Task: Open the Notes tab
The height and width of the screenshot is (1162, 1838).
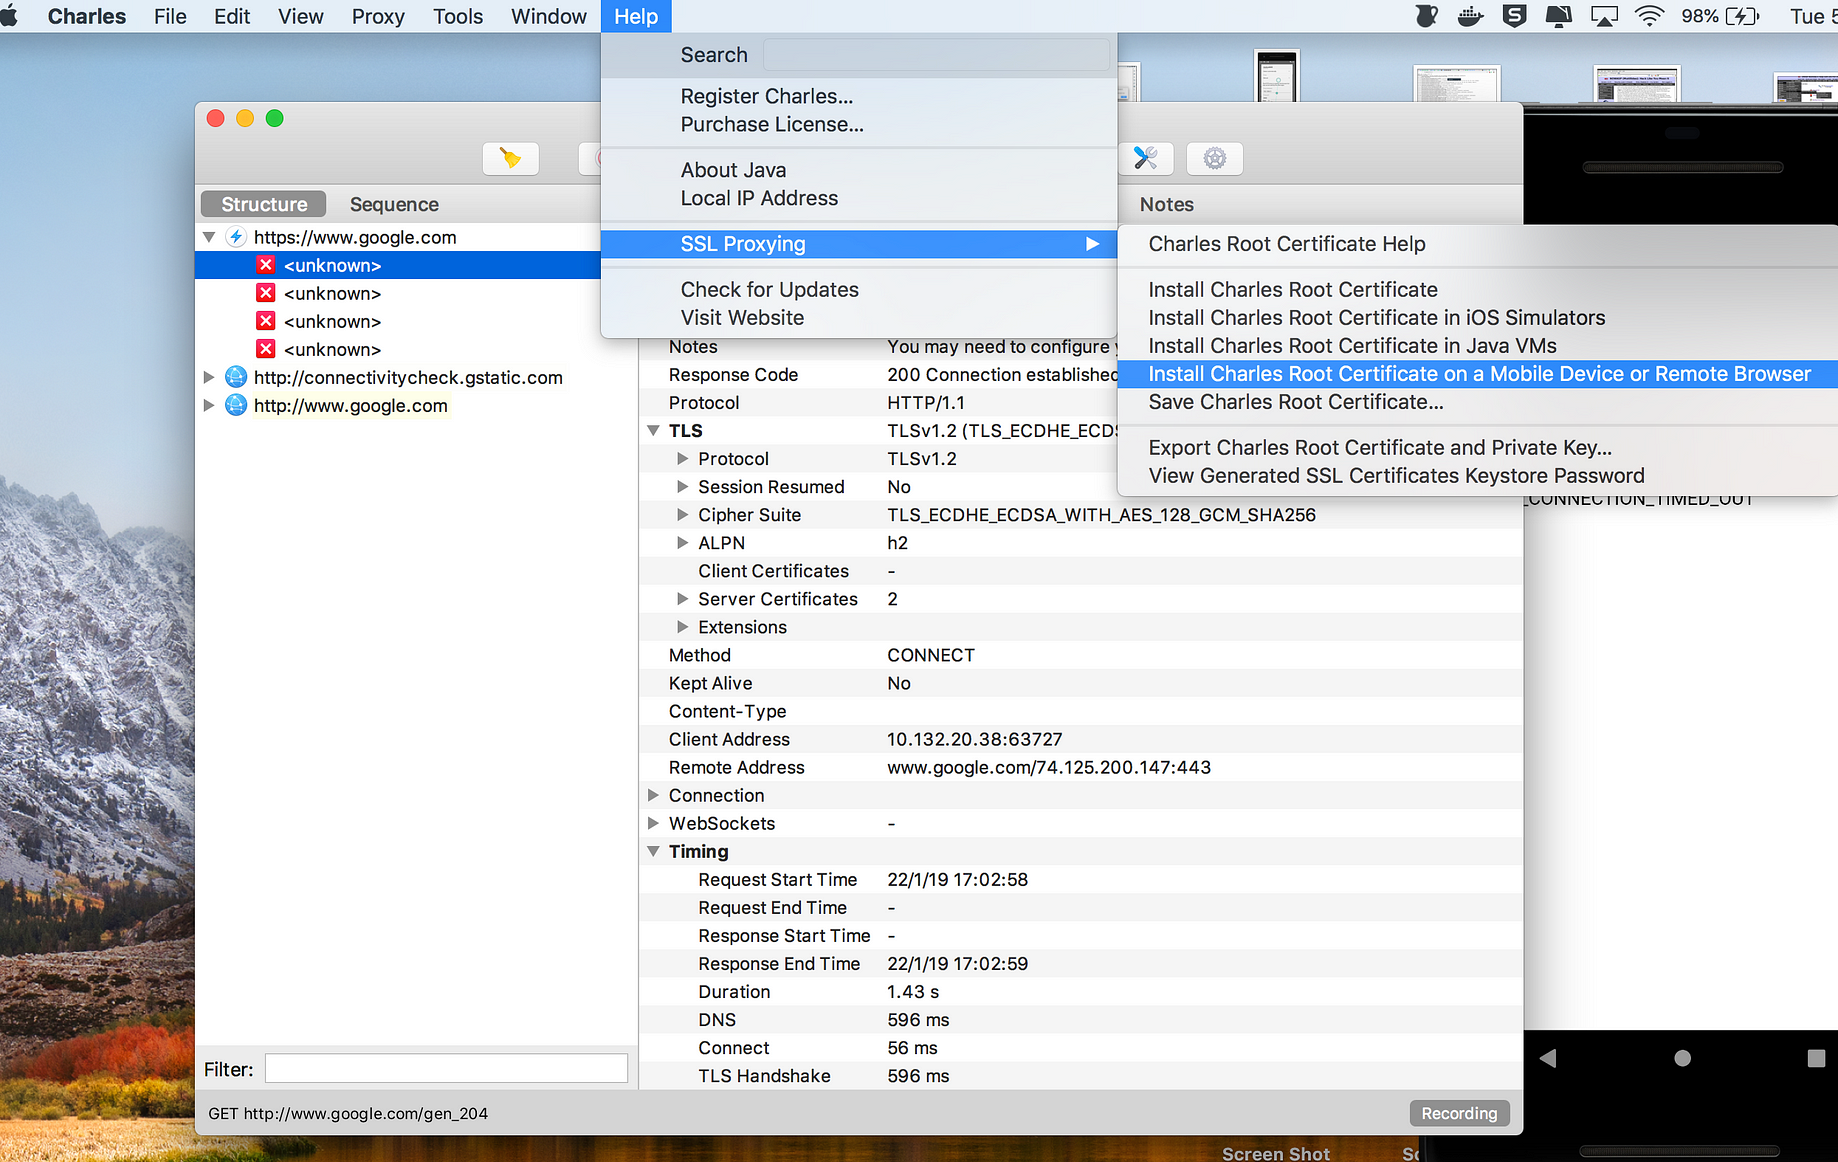Action: coord(1166,204)
